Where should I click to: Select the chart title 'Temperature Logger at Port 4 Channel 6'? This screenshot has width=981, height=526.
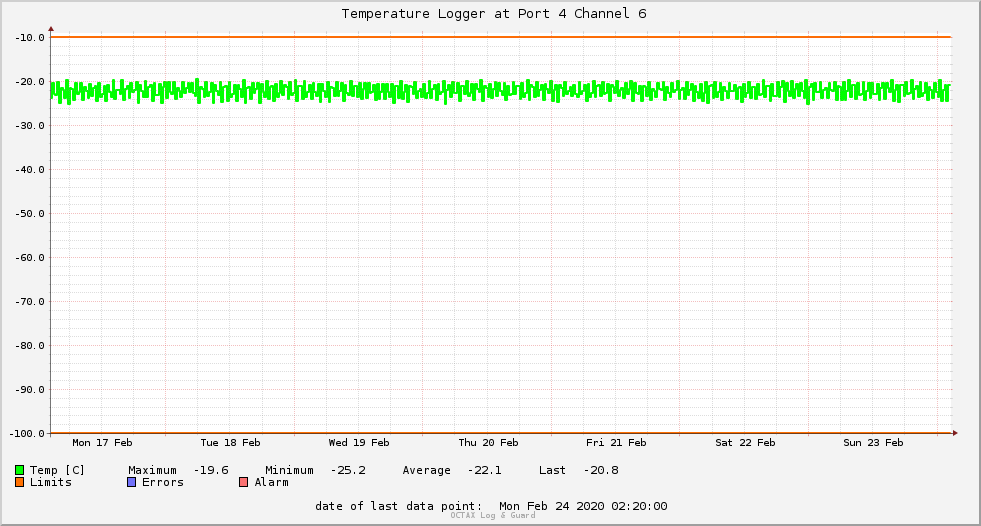[x=494, y=14]
